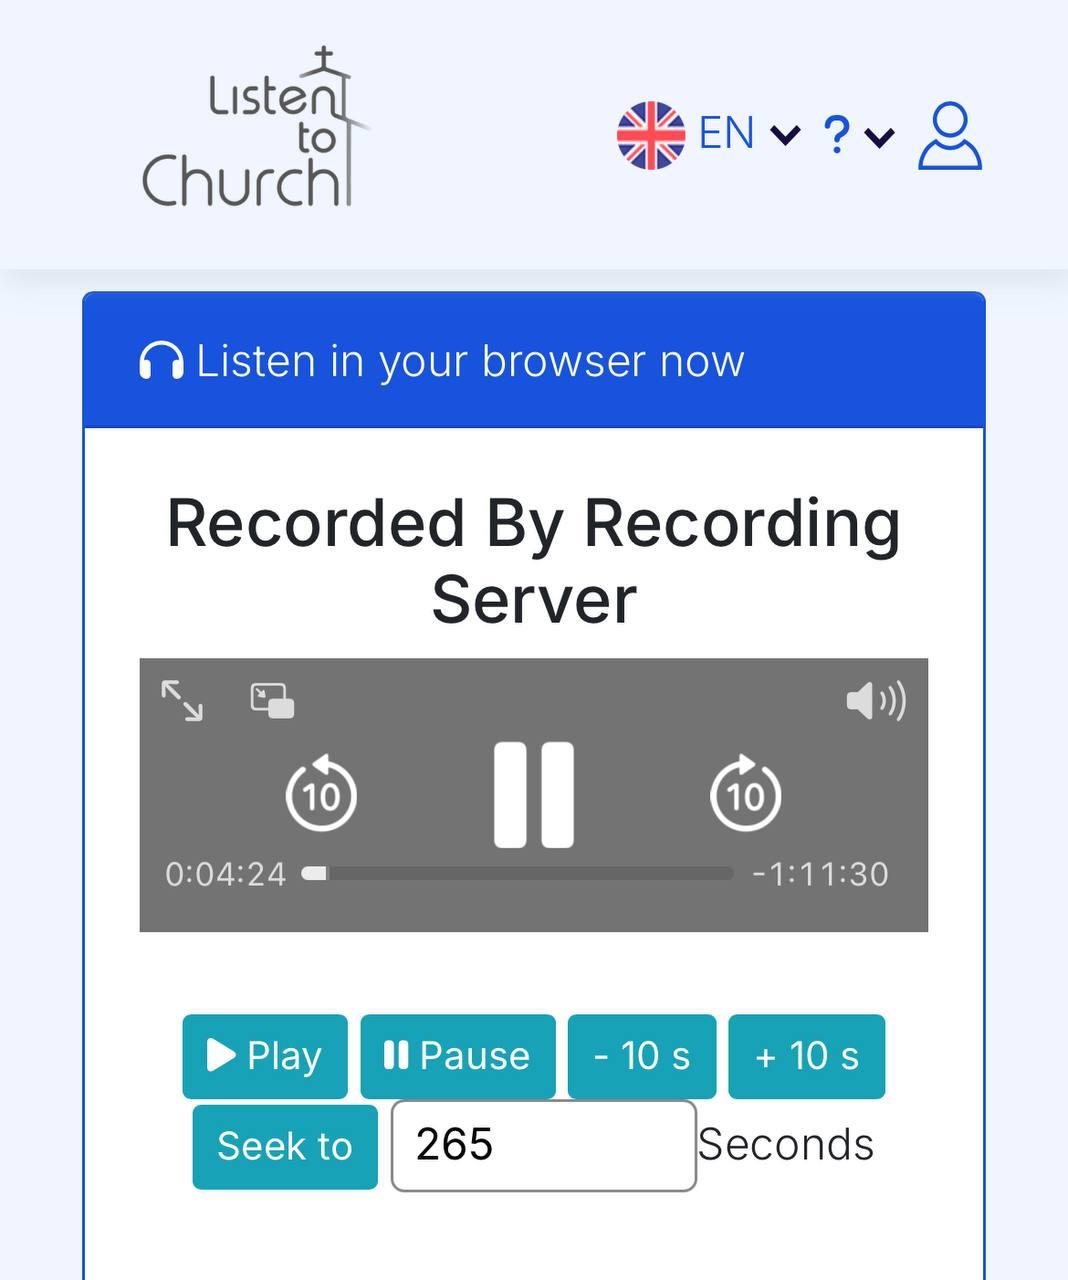
Task: Mute audio using the speaker icon
Action: pyautogui.click(x=875, y=701)
